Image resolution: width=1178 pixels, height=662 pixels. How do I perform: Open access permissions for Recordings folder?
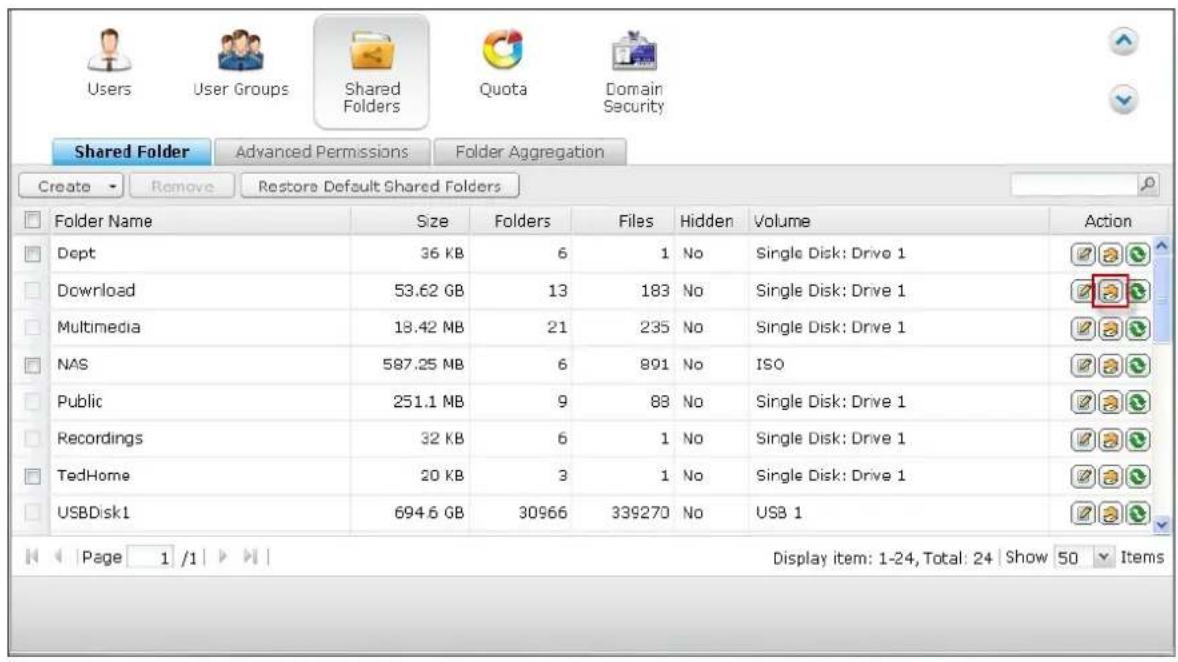[x=1110, y=439]
